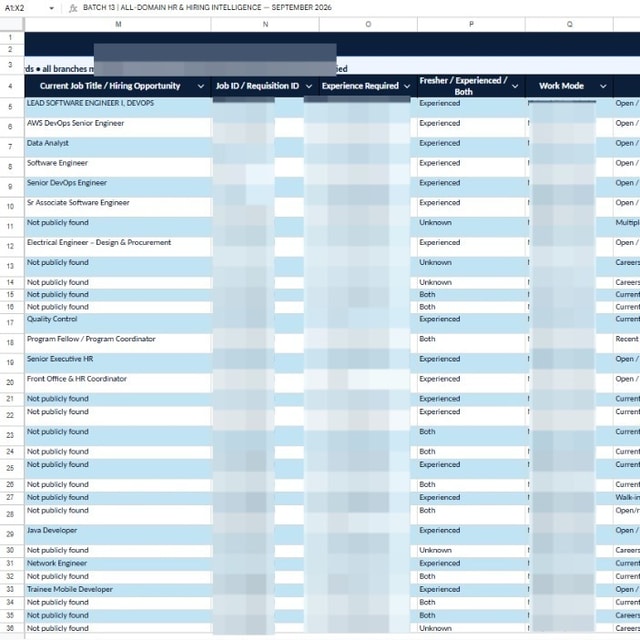Click Recent cell in row 18
Screen dimensions: 640x640
click(627, 343)
